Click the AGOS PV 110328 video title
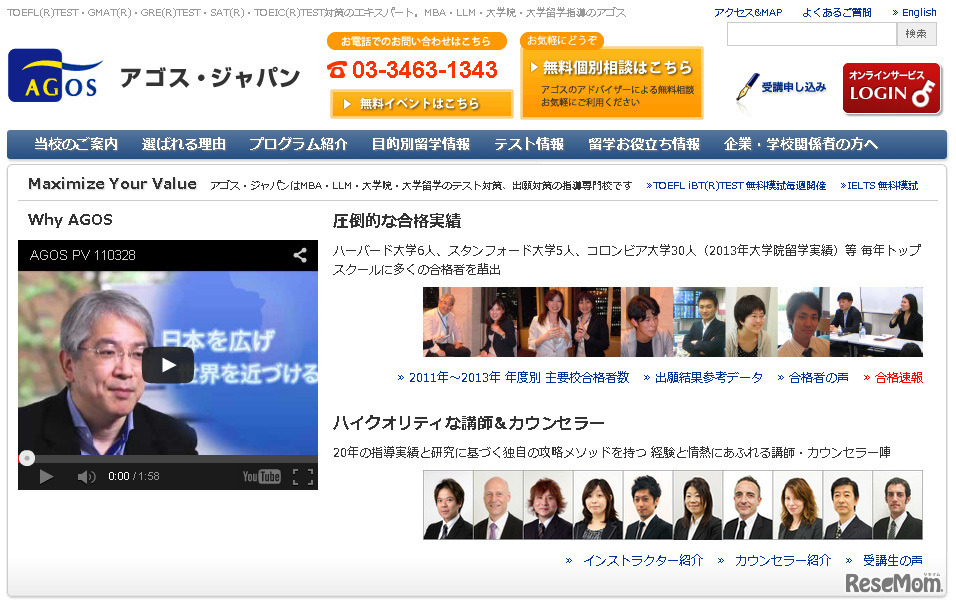 click(82, 255)
